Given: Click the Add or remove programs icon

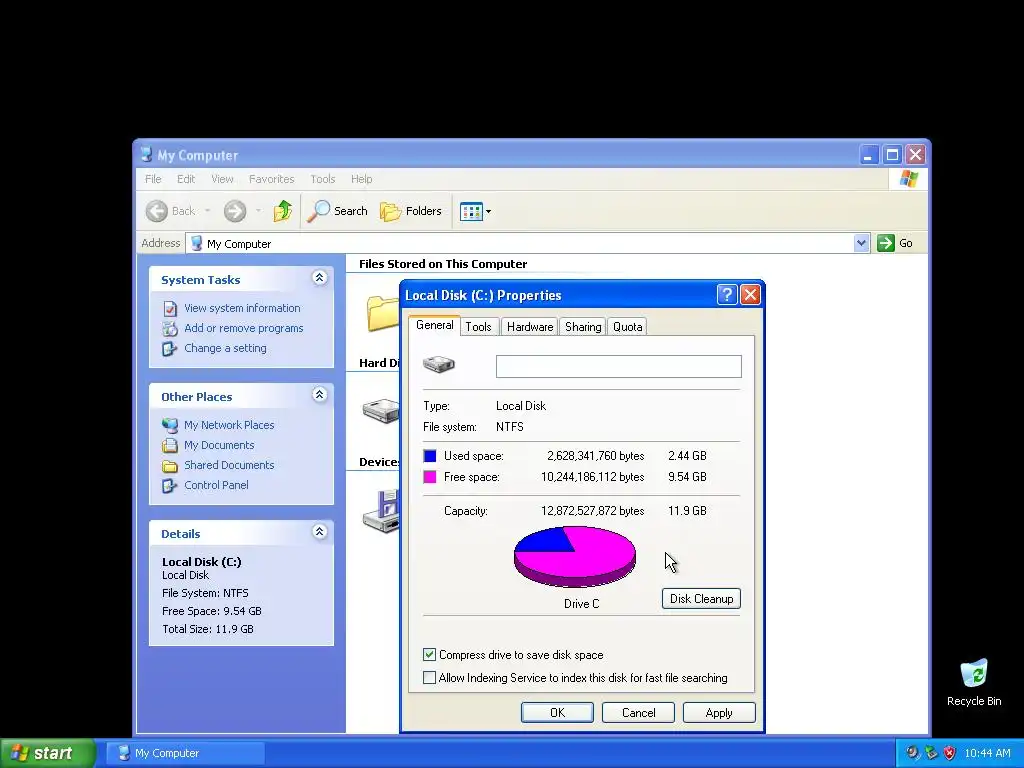Looking at the screenshot, I should [x=170, y=328].
